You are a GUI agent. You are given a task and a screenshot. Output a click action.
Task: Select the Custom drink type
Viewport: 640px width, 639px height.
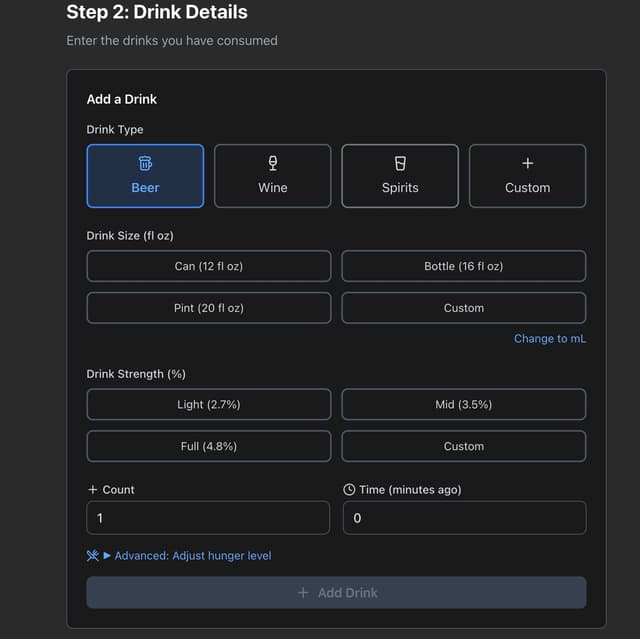pos(527,176)
